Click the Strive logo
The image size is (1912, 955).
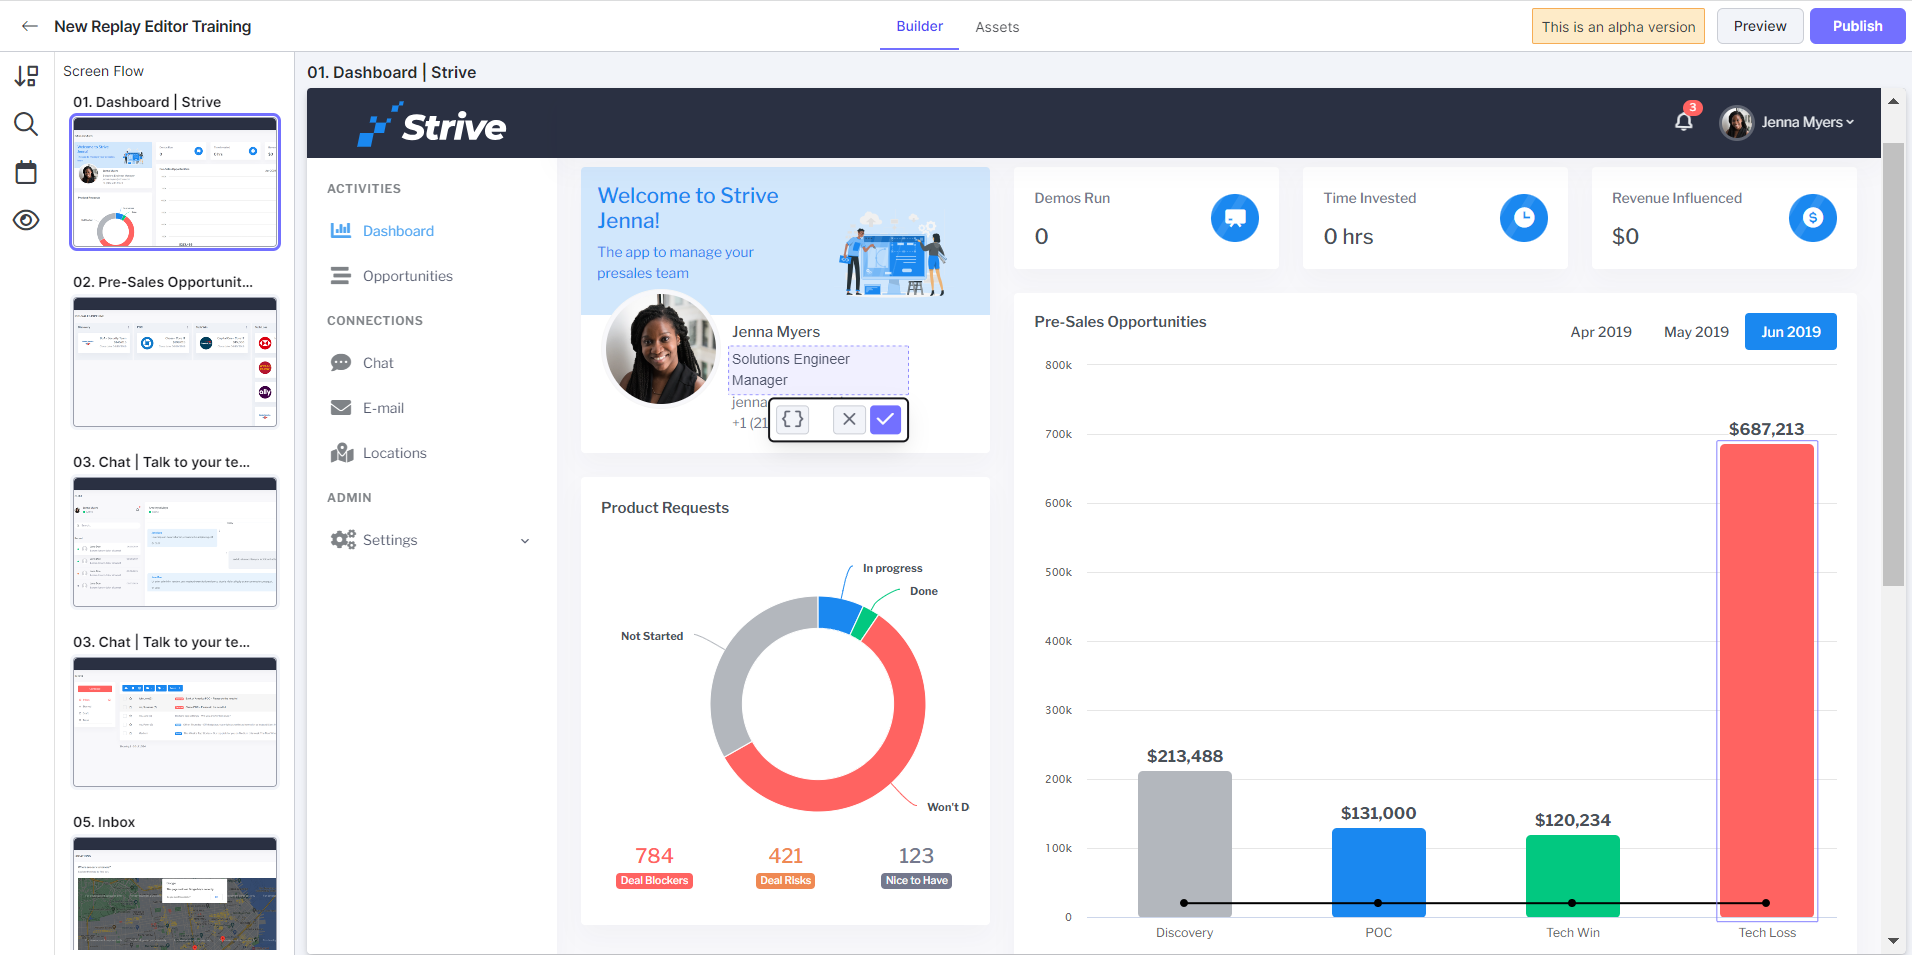[x=432, y=125]
